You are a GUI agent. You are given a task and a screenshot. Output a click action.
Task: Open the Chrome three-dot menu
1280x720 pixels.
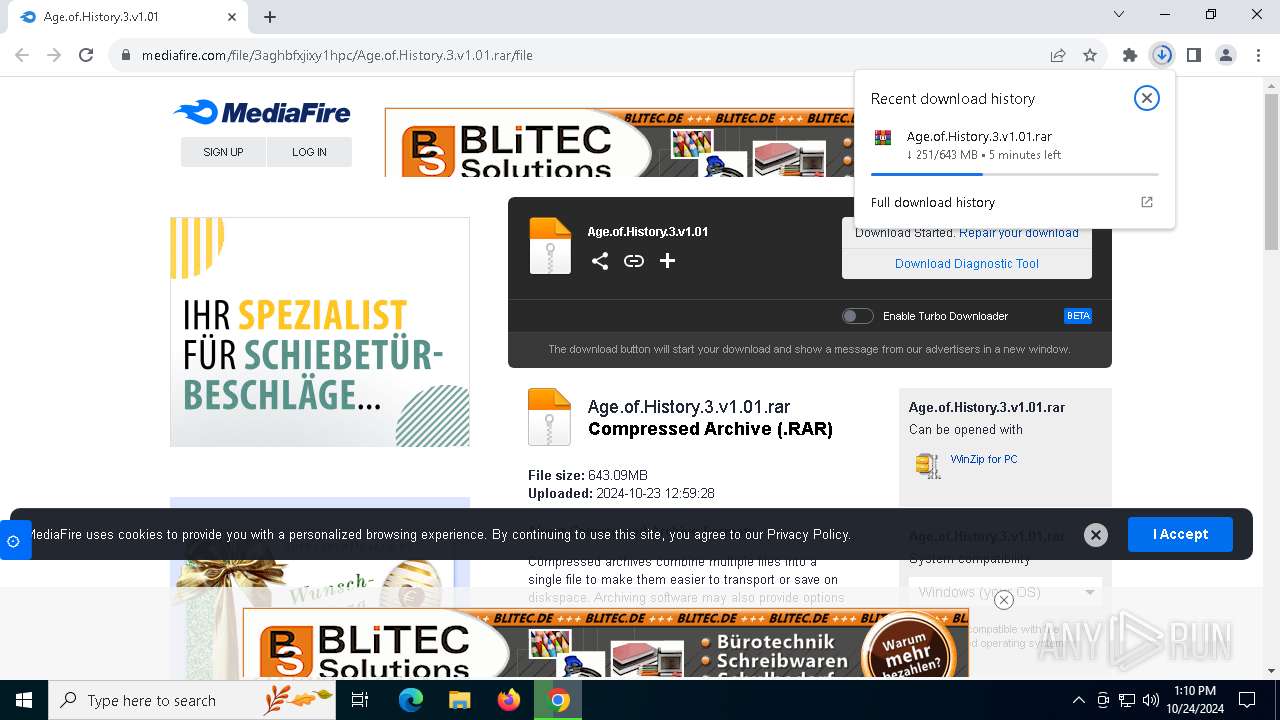(1258, 55)
